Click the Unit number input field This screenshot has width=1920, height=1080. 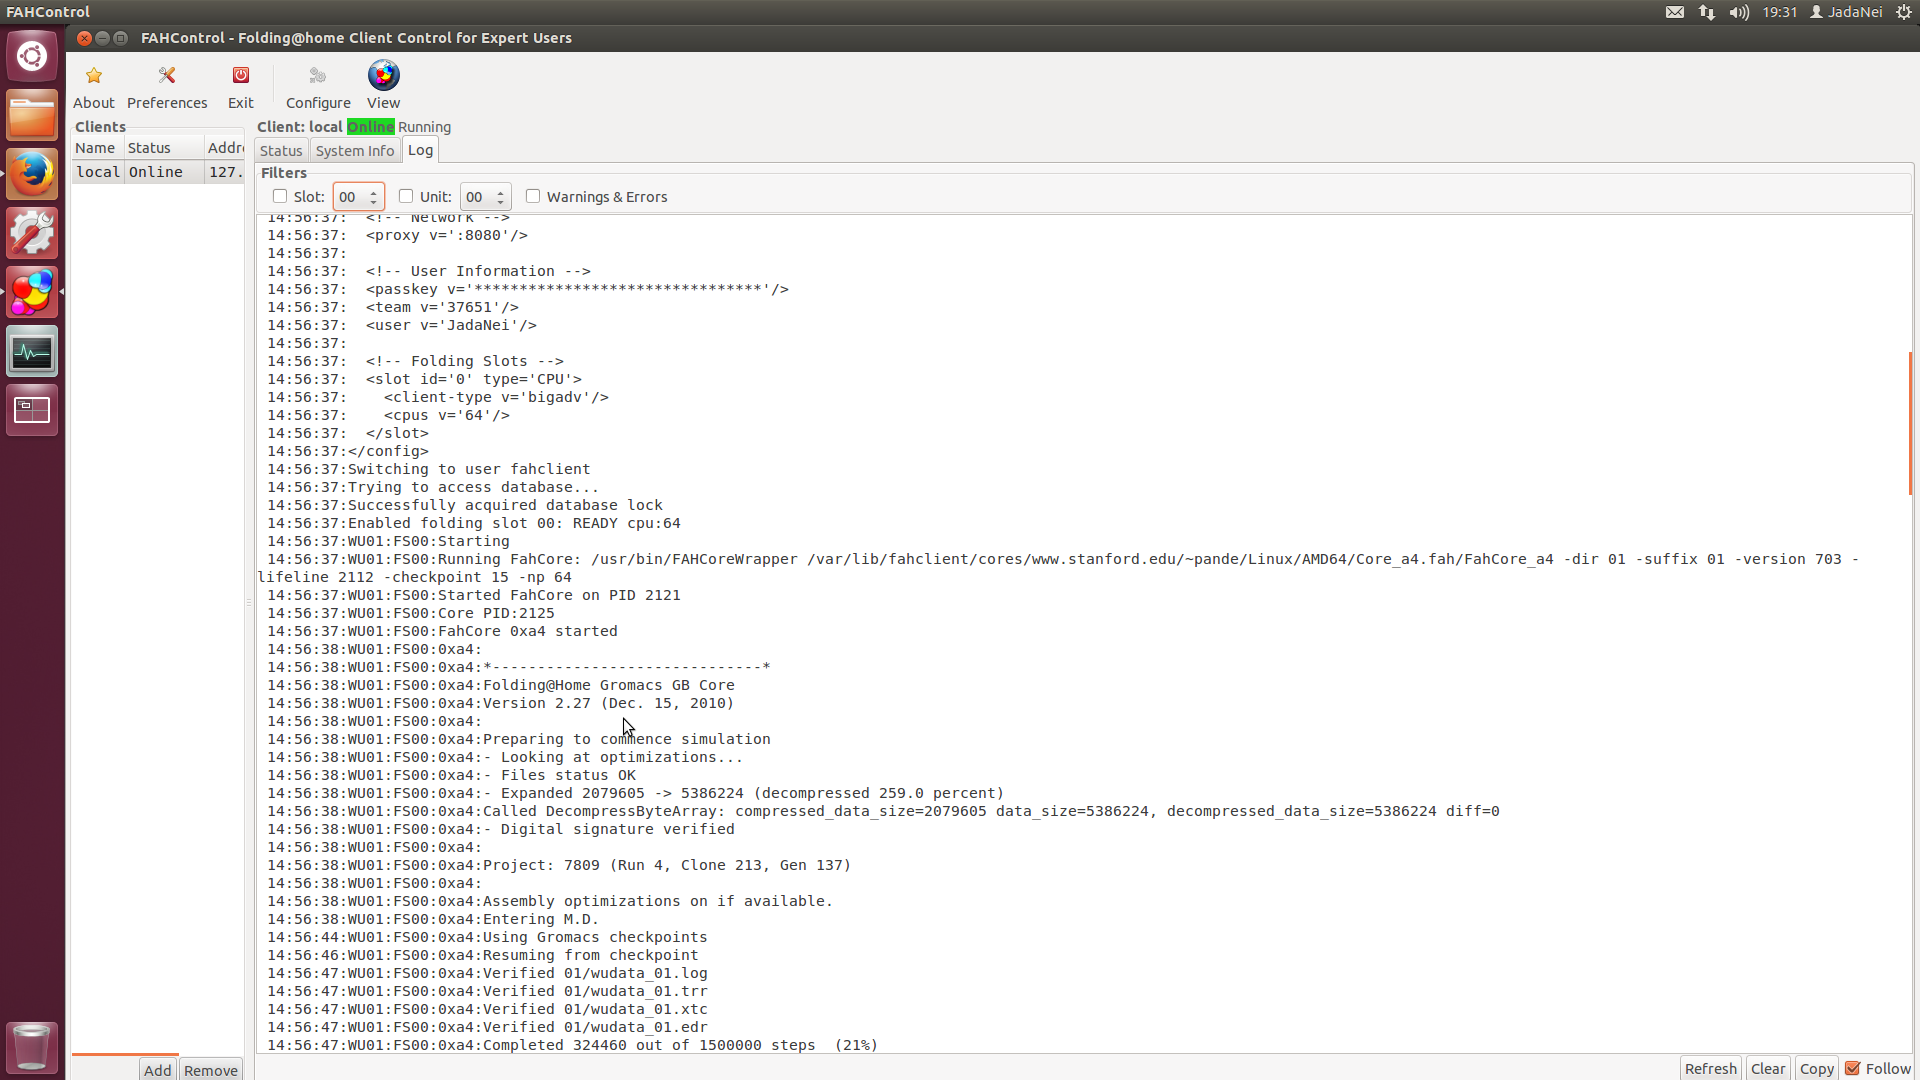(477, 197)
